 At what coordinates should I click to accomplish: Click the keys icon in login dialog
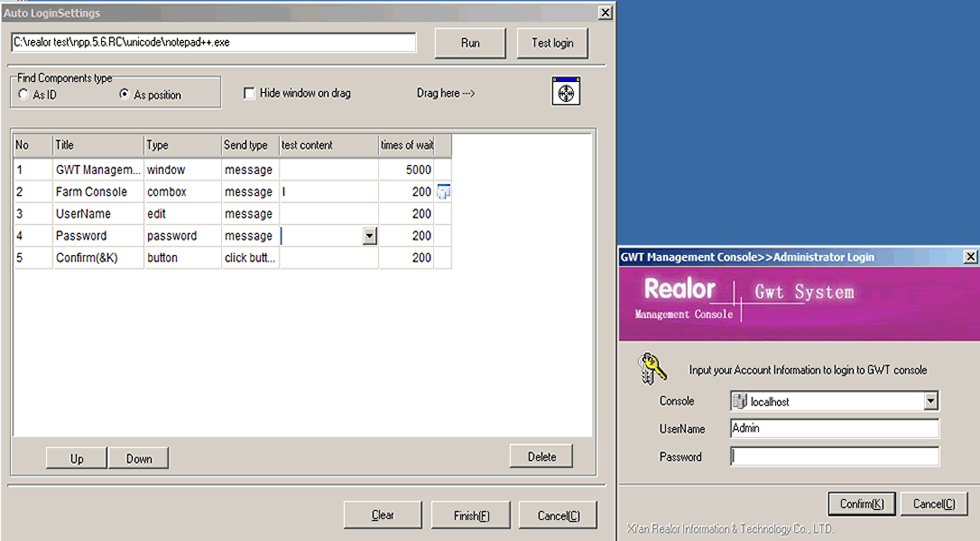pos(651,368)
